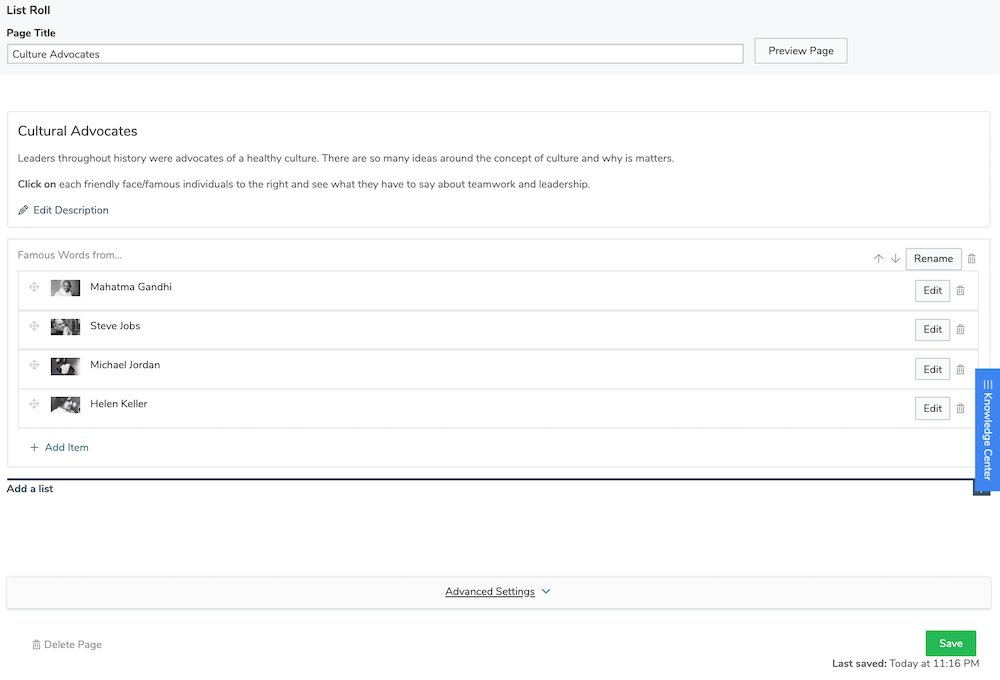Grab the drag handle next to Mahatma Gandhi
This screenshot has height=680, width=1000.
coord(34,287)
